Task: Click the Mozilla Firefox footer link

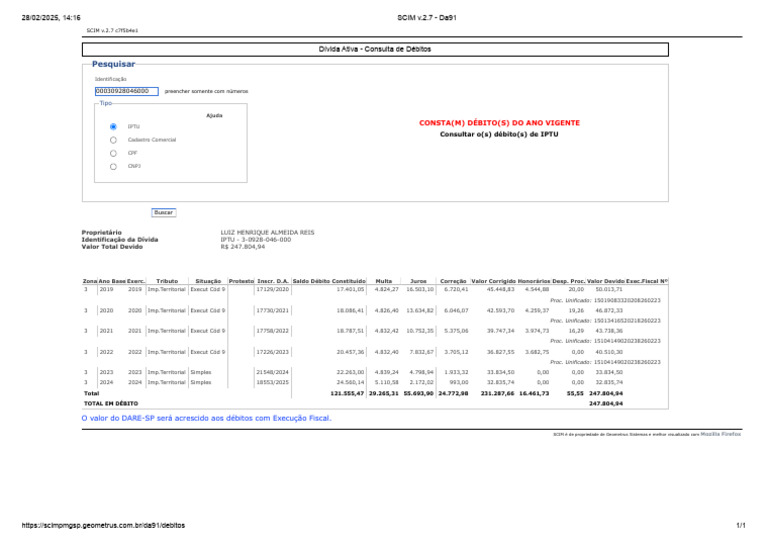Action: [x=720, y=434]
